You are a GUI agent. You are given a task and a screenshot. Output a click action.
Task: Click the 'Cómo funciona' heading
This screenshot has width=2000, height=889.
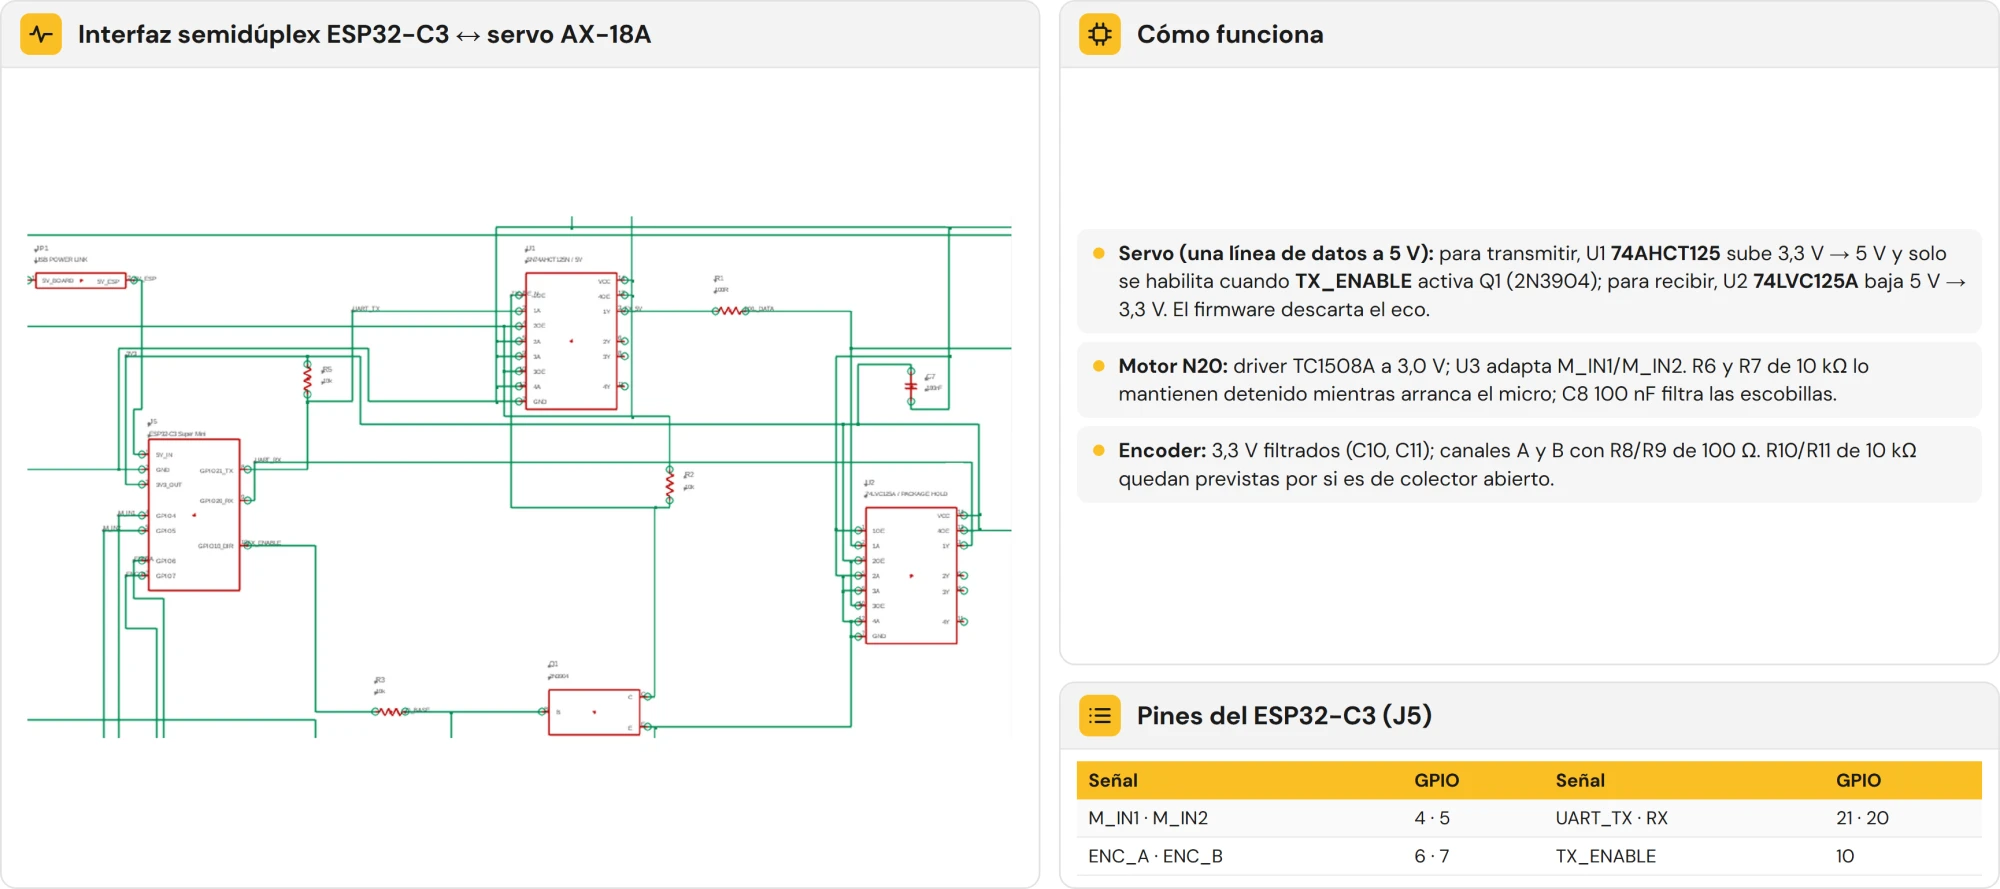click(1230, 34)
